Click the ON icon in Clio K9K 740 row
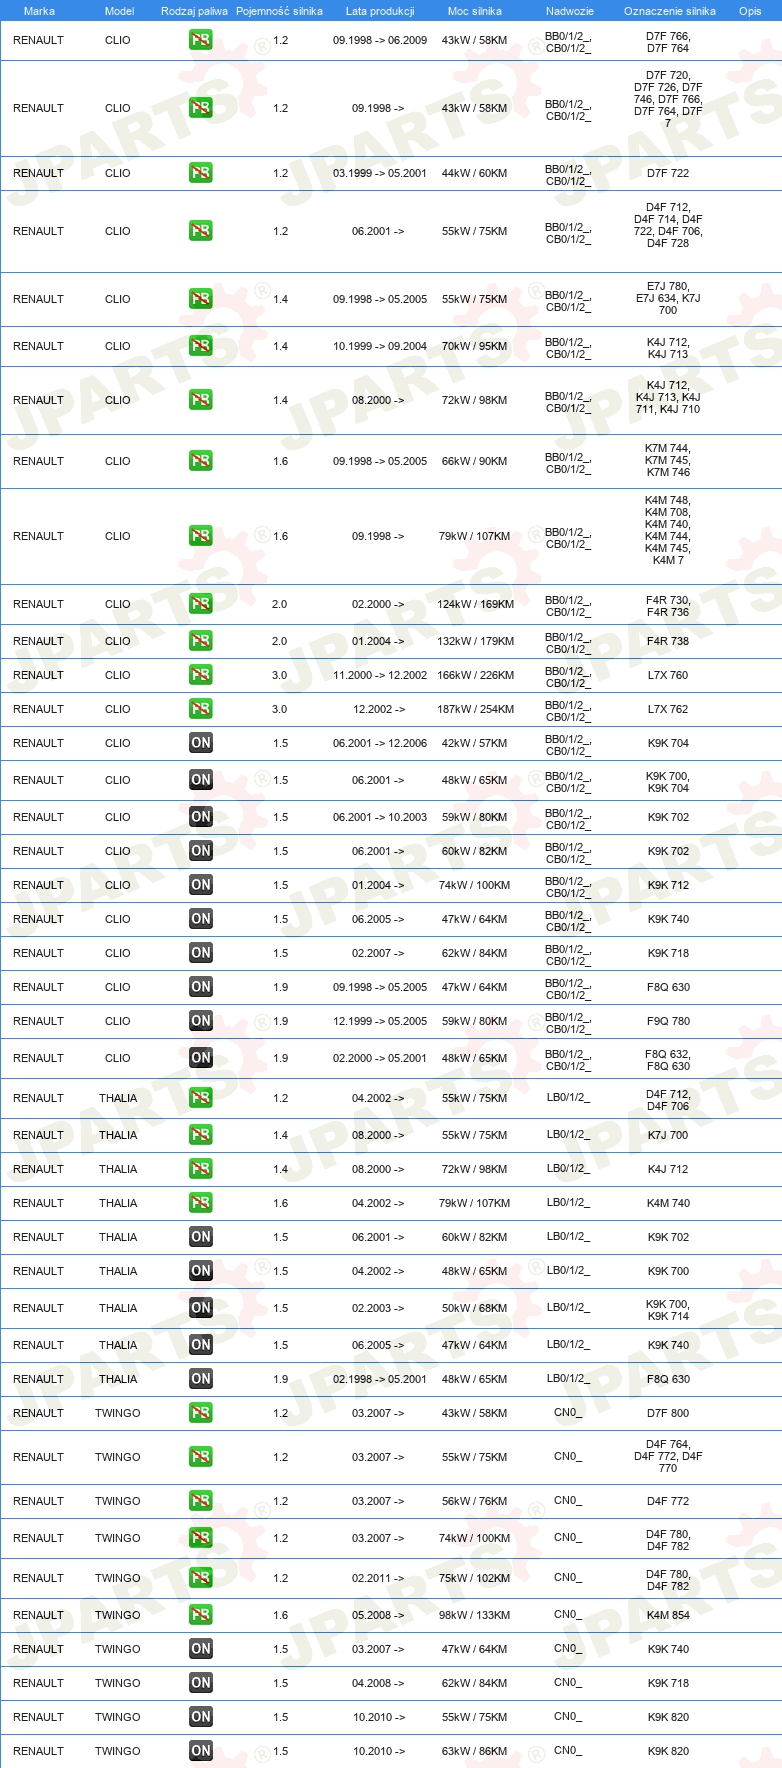This screenshot has height=1768, width=782. 201,919
